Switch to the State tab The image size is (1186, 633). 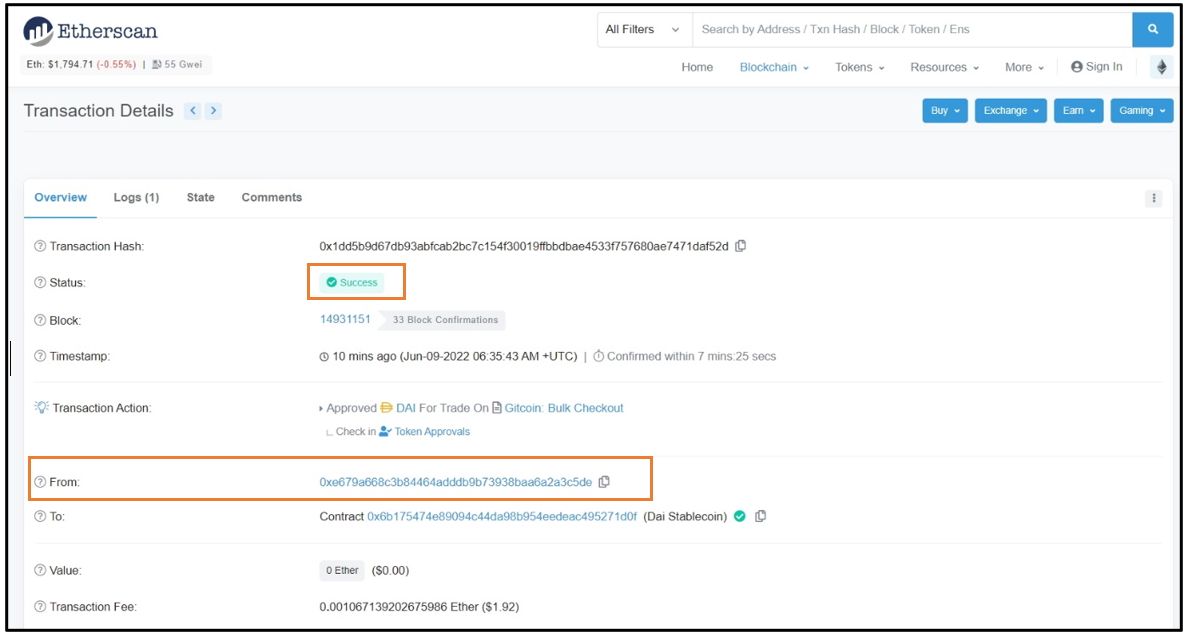[200, 198]
